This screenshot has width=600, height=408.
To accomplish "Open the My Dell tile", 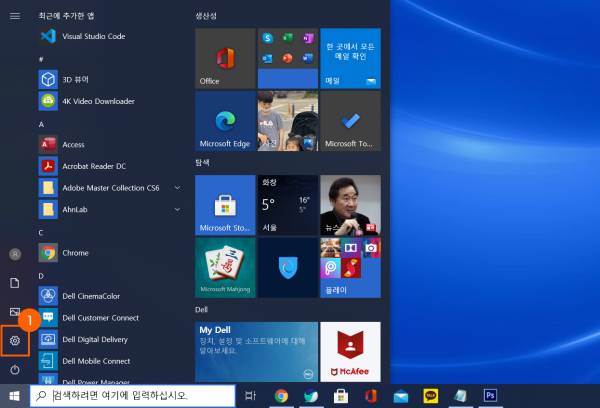I will (256, 352).
